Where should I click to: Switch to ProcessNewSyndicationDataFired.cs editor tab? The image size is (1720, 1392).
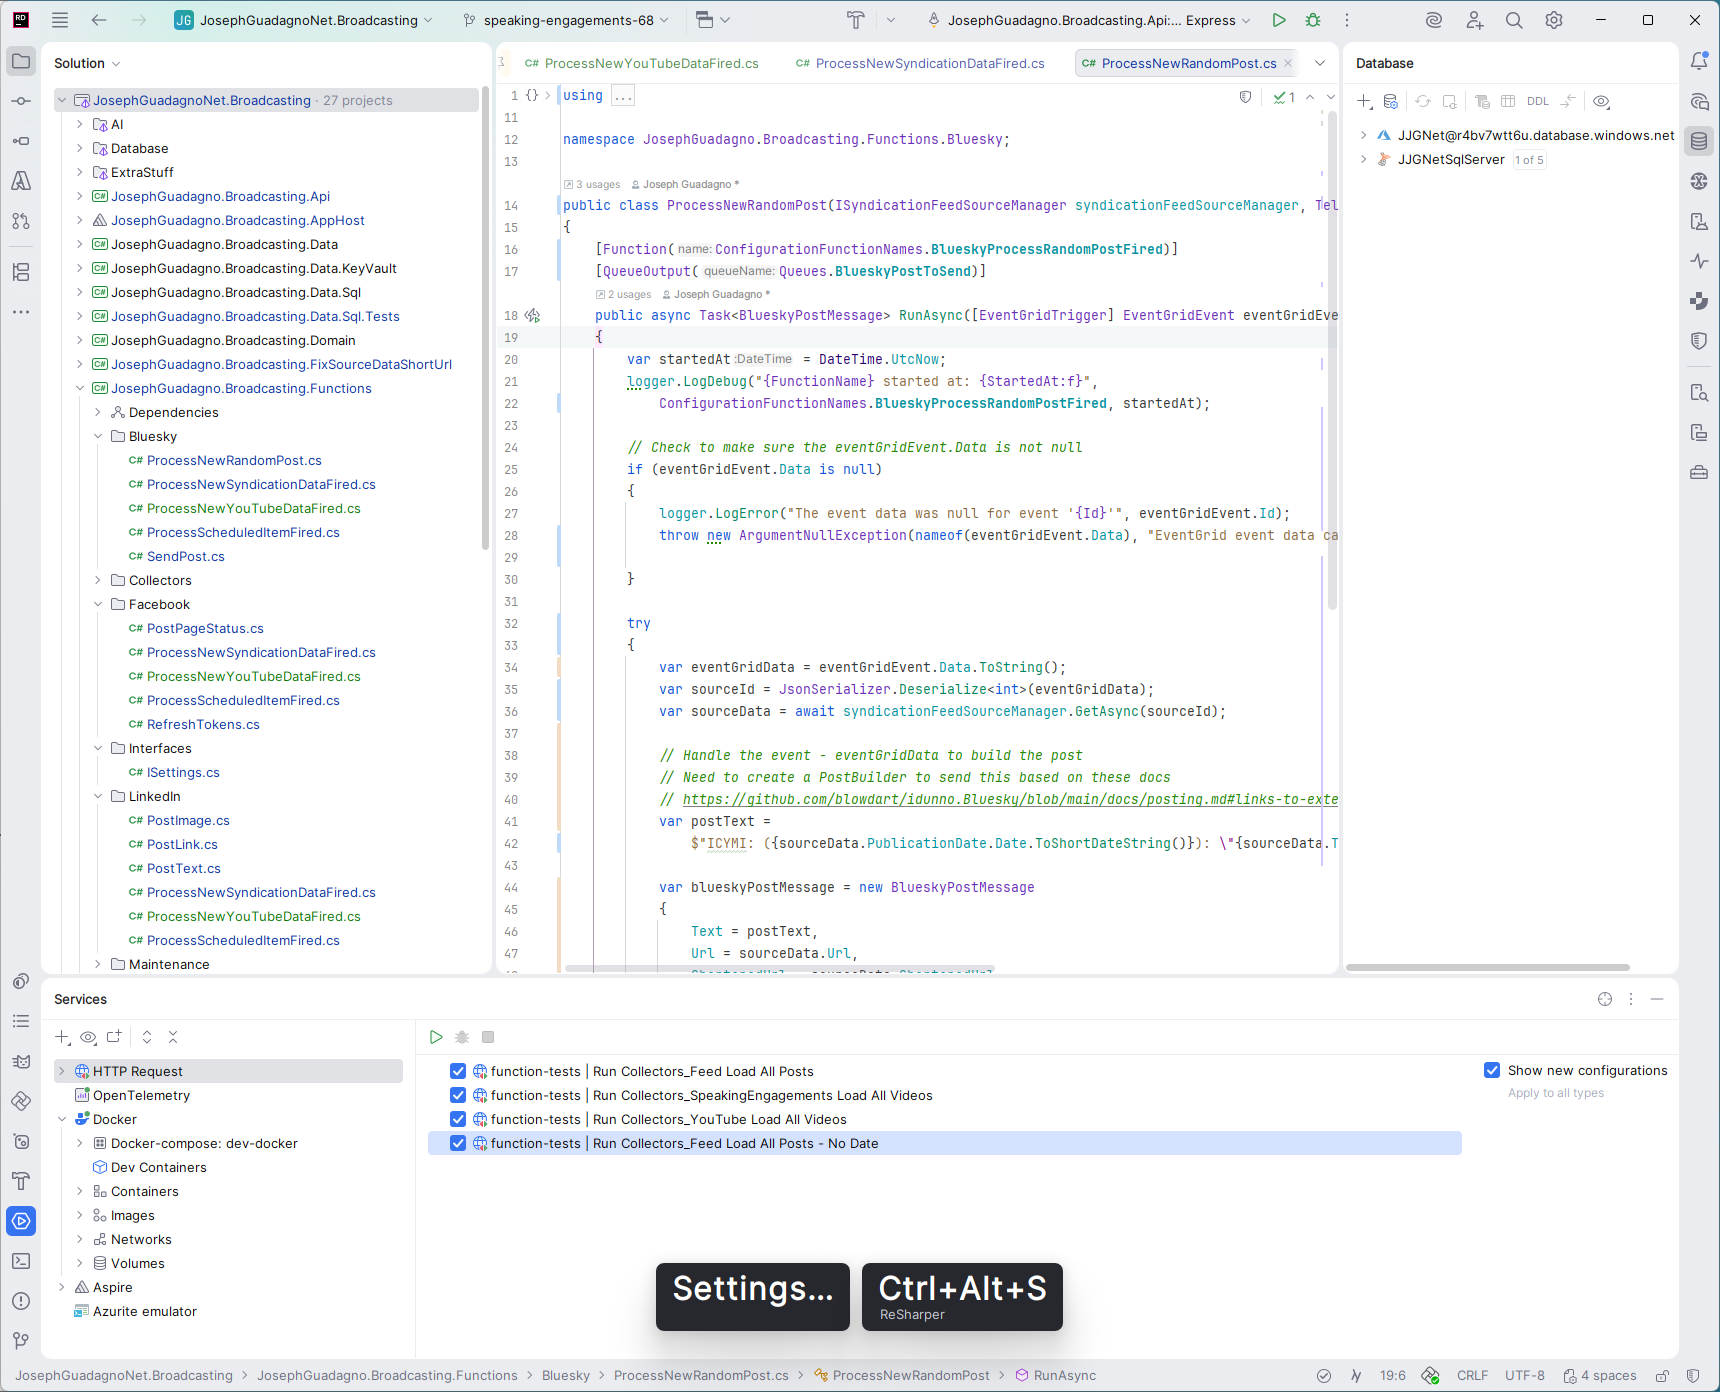click(929, 63)
